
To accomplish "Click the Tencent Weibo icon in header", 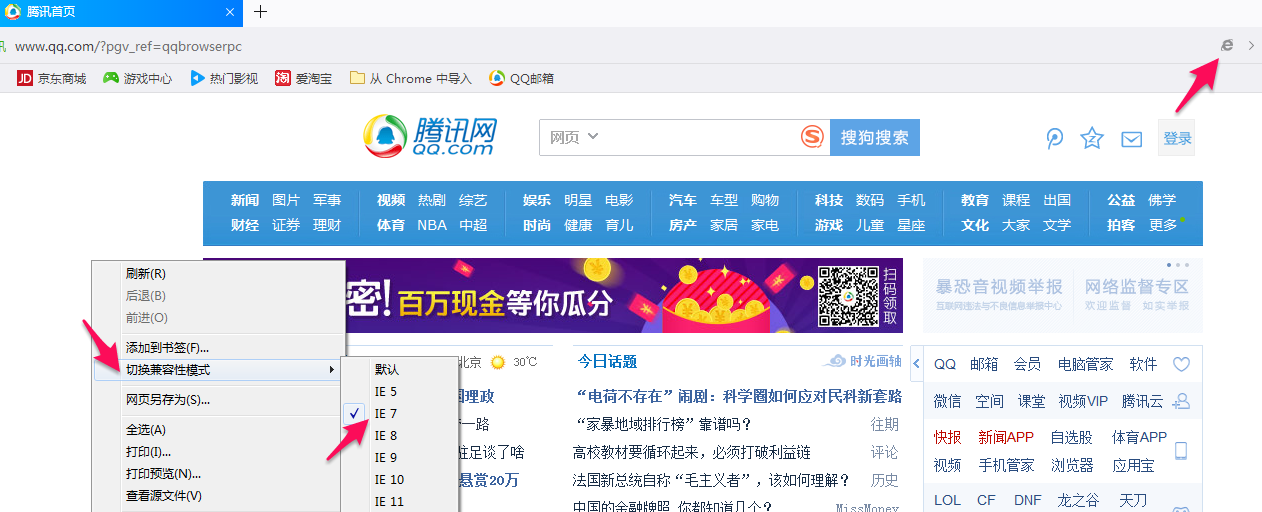I will 1054,138.
